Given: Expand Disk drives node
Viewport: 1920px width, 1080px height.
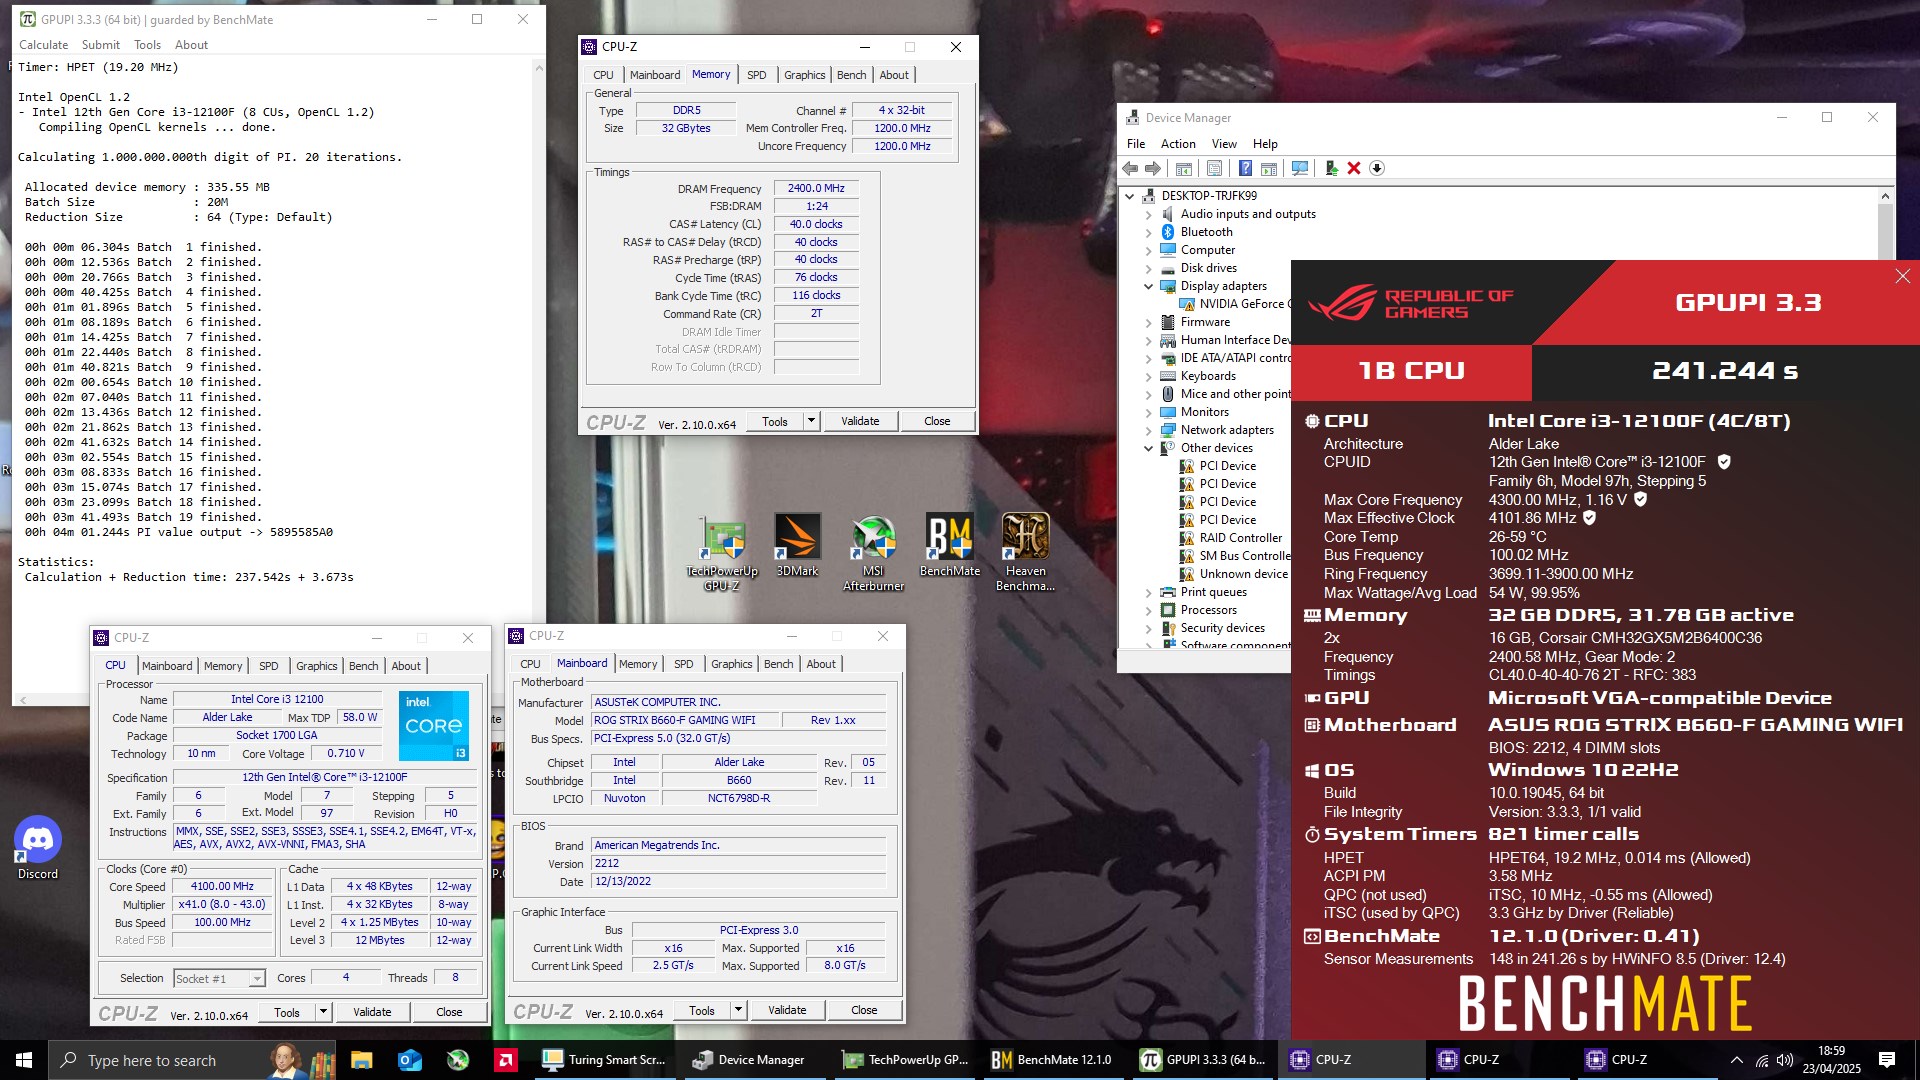Looking at the screenshot, I should [x=1148, y=268].
